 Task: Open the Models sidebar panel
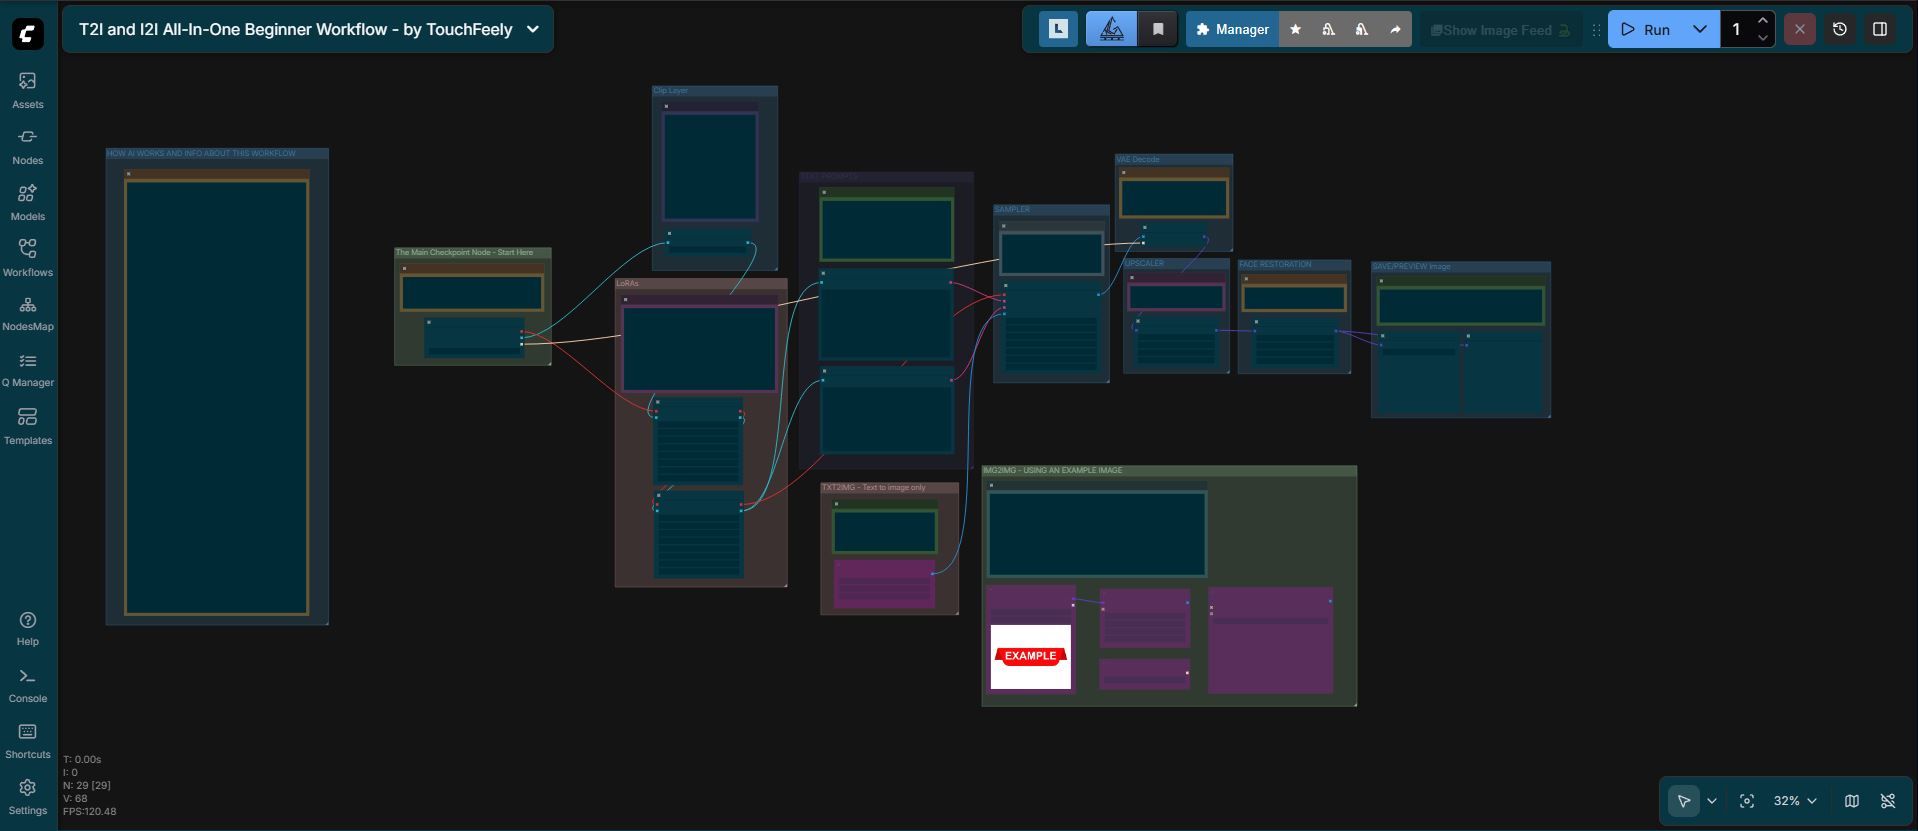pyautogui.click(x=28, y=202)
